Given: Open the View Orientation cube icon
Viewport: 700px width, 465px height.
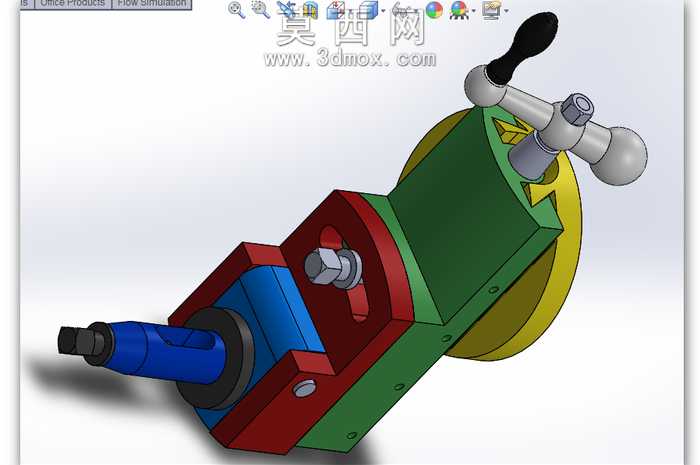Looking at the screenshot, I should pos(335,10).
